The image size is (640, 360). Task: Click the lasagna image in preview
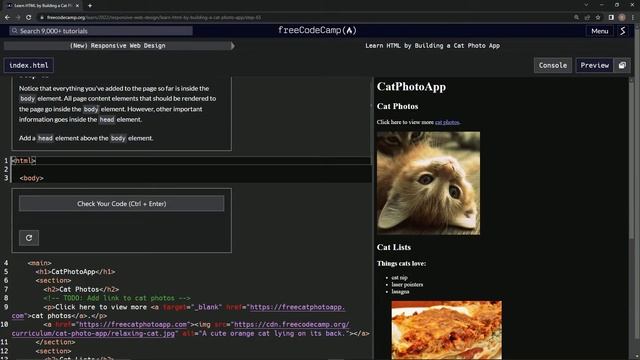click(x=447, y=330)
